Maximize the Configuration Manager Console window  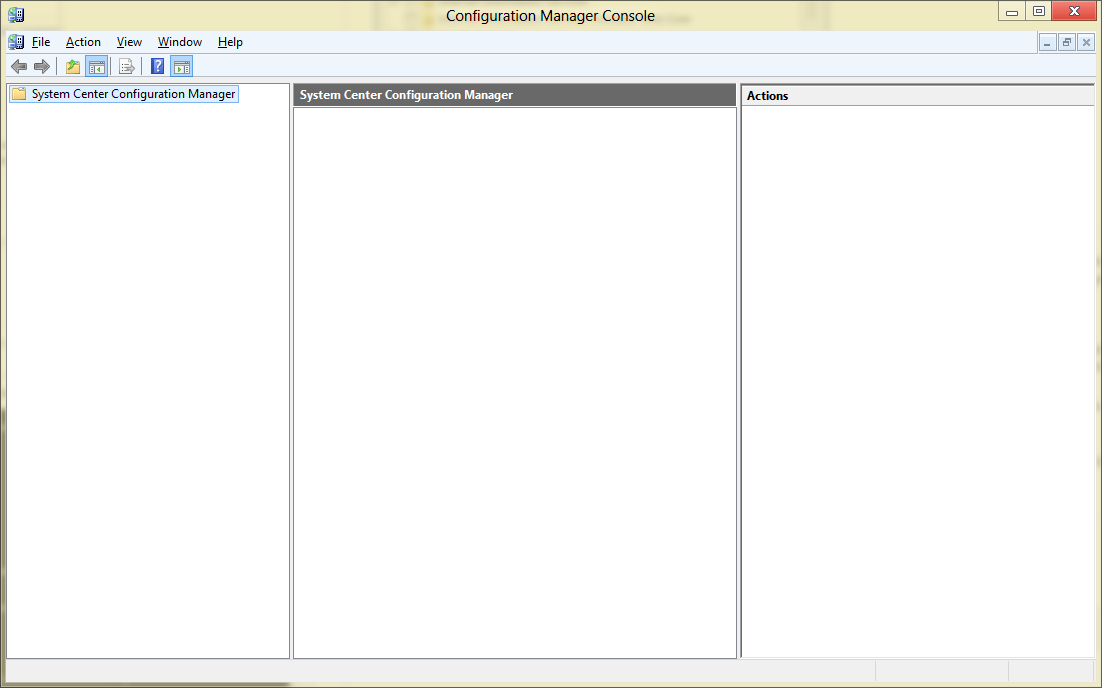point(1039,11)
